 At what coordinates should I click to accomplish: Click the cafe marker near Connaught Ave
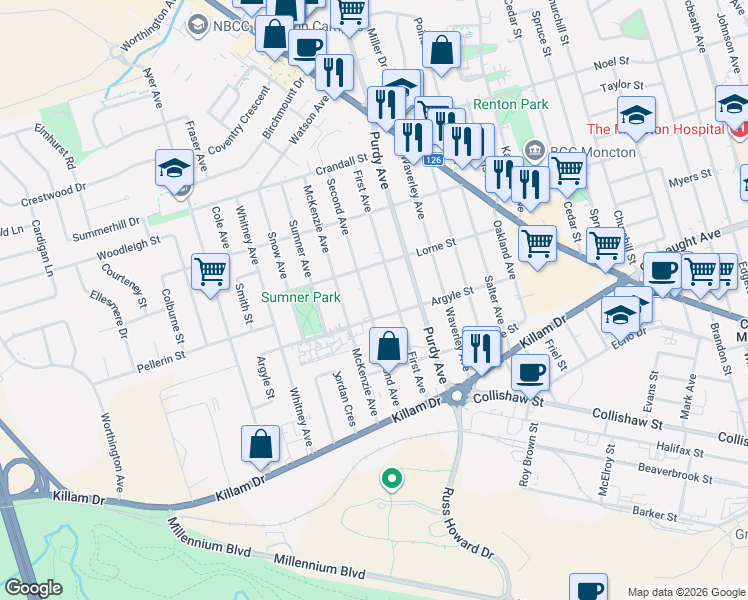(x=663, y=274)
